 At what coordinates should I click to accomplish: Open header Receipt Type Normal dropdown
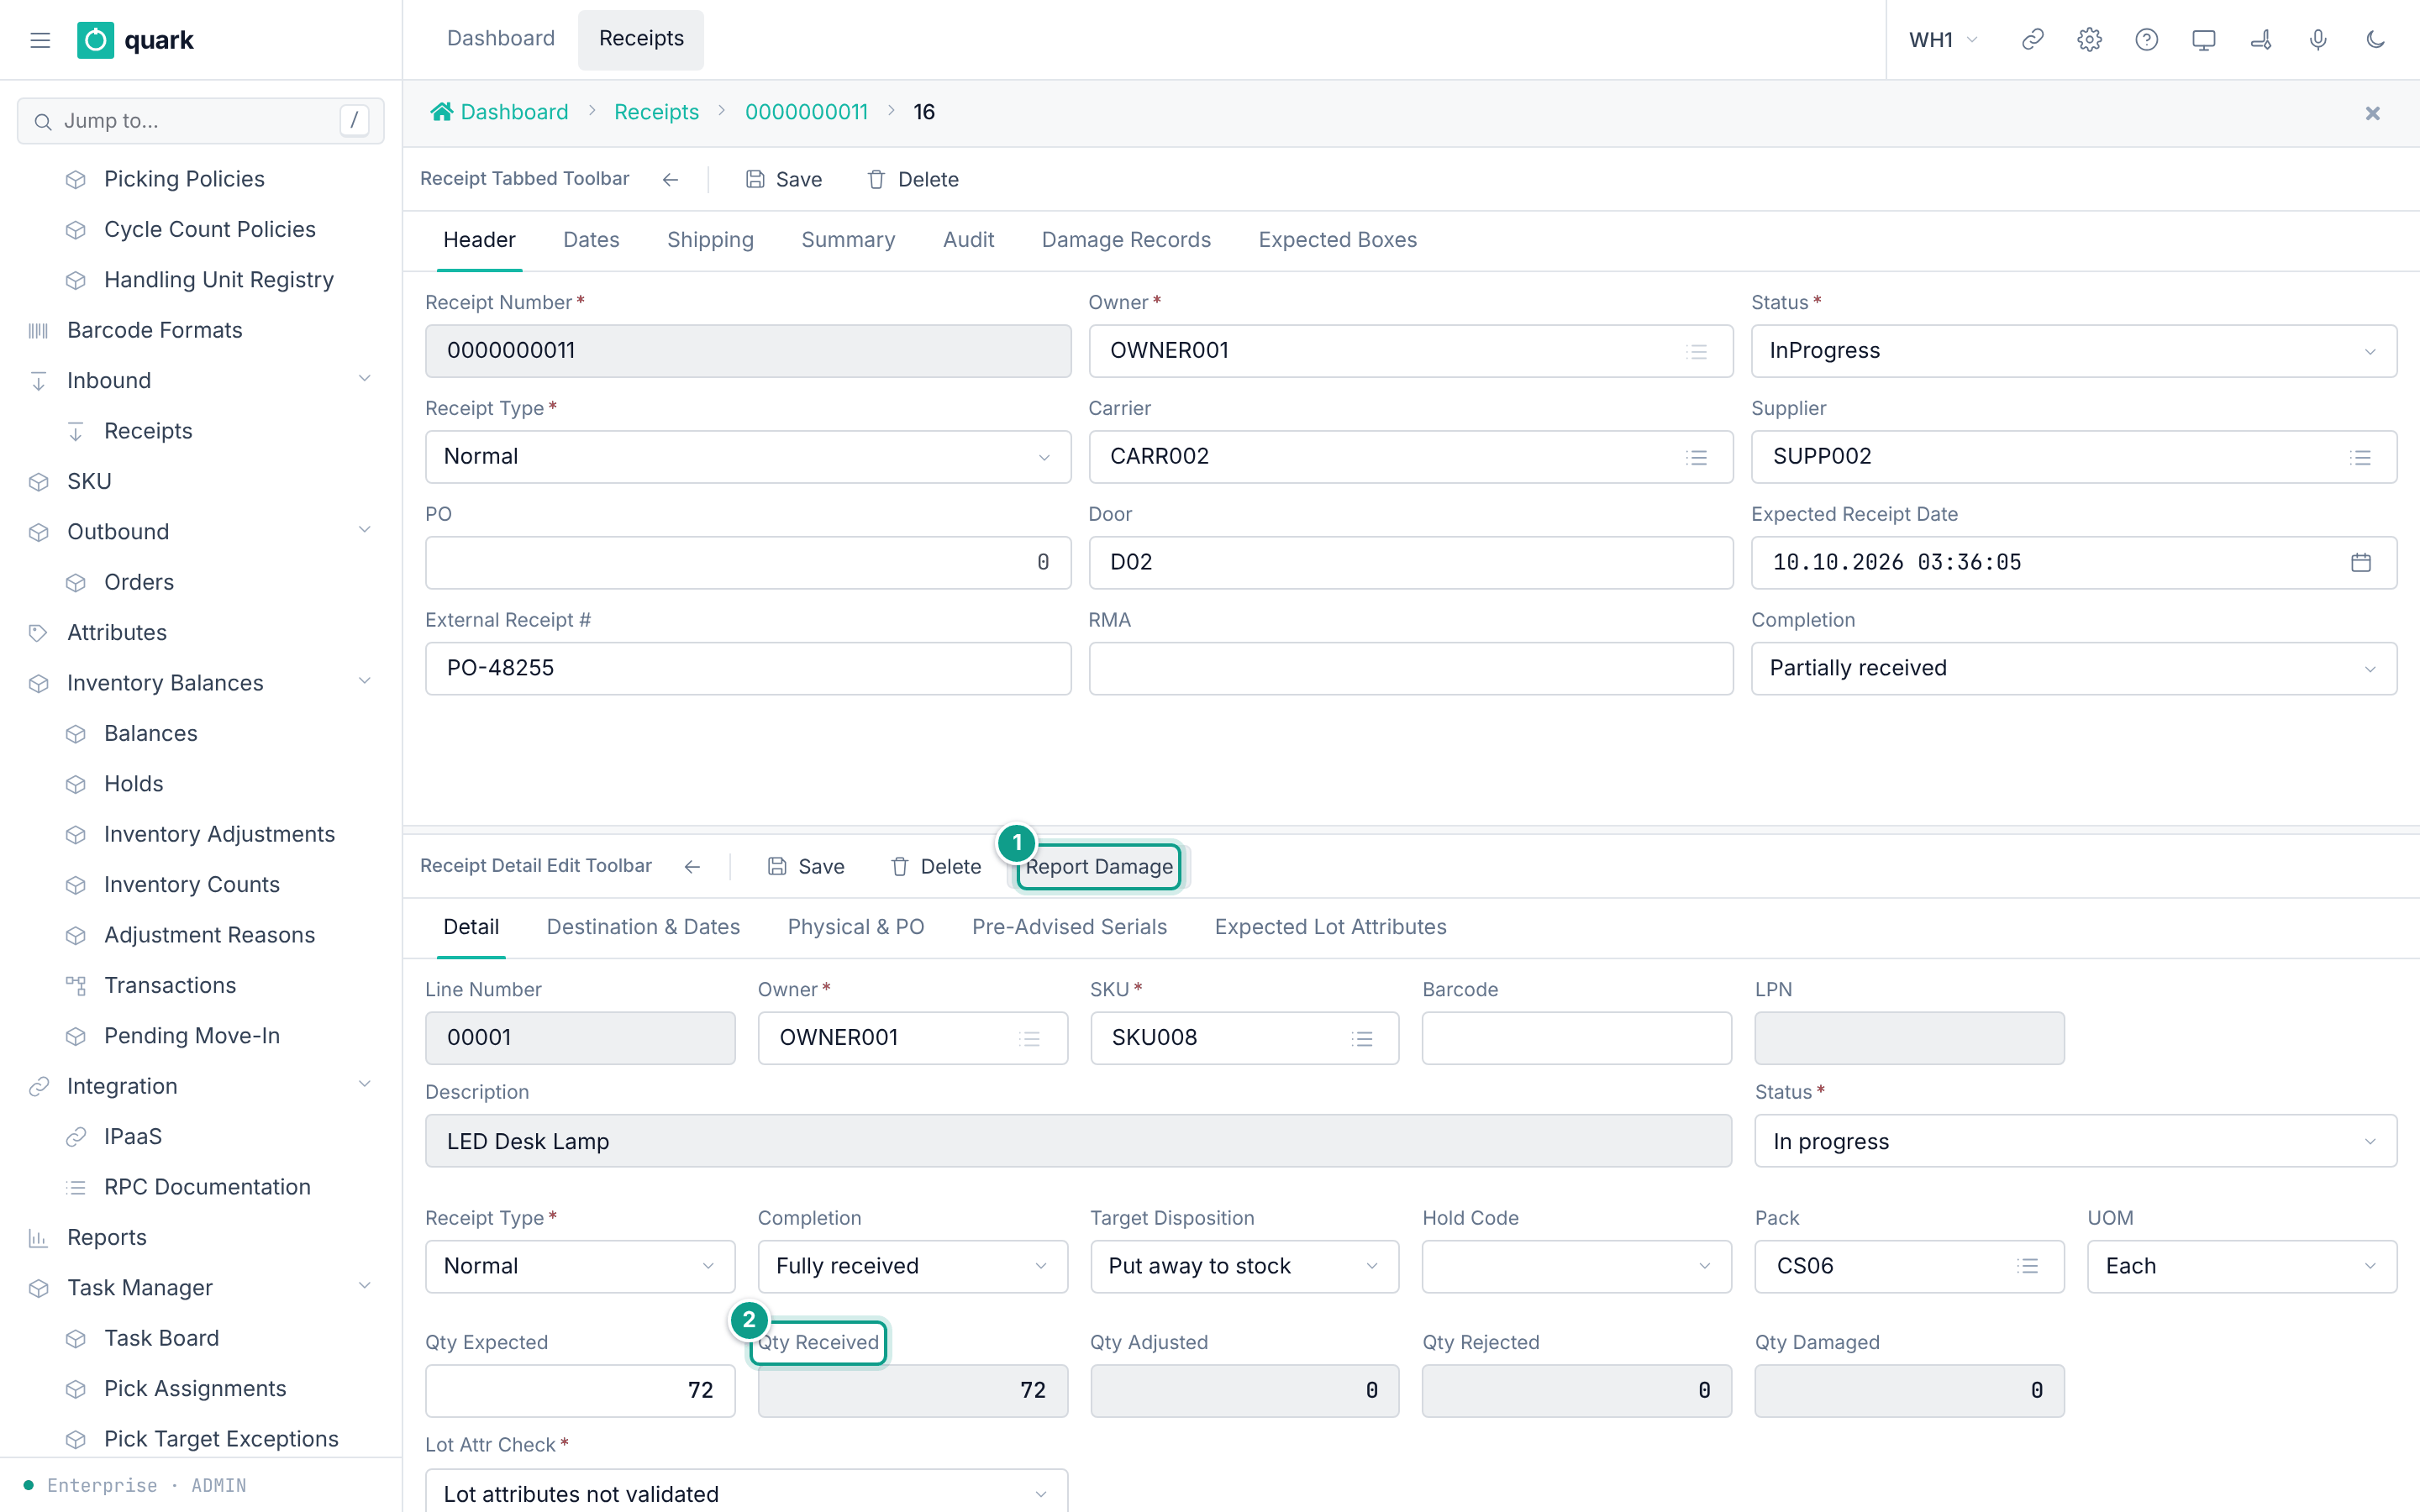click(747, 457)
